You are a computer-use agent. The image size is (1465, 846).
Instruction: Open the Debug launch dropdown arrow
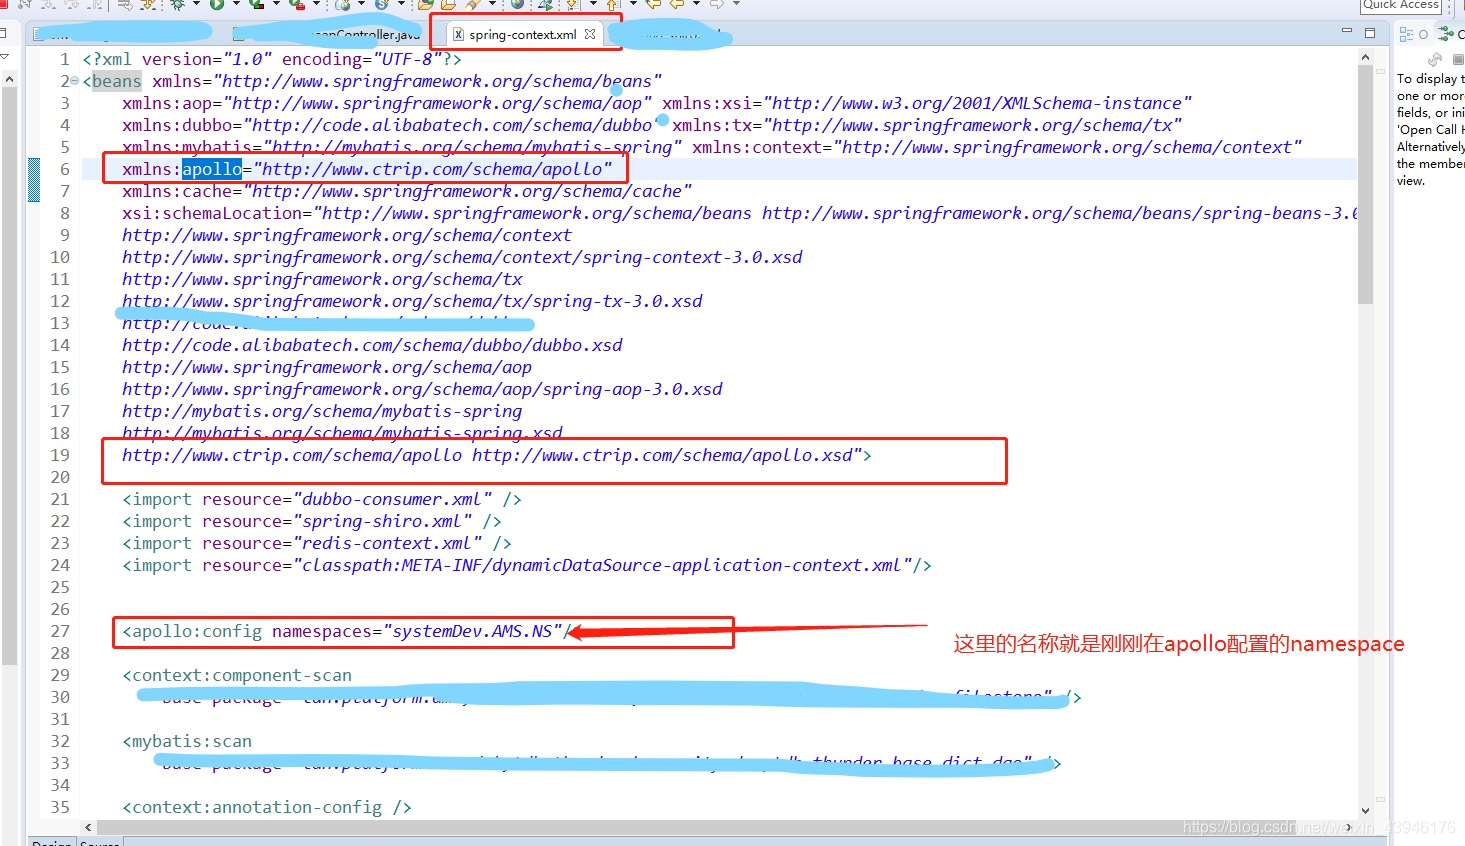coord(195,4)
